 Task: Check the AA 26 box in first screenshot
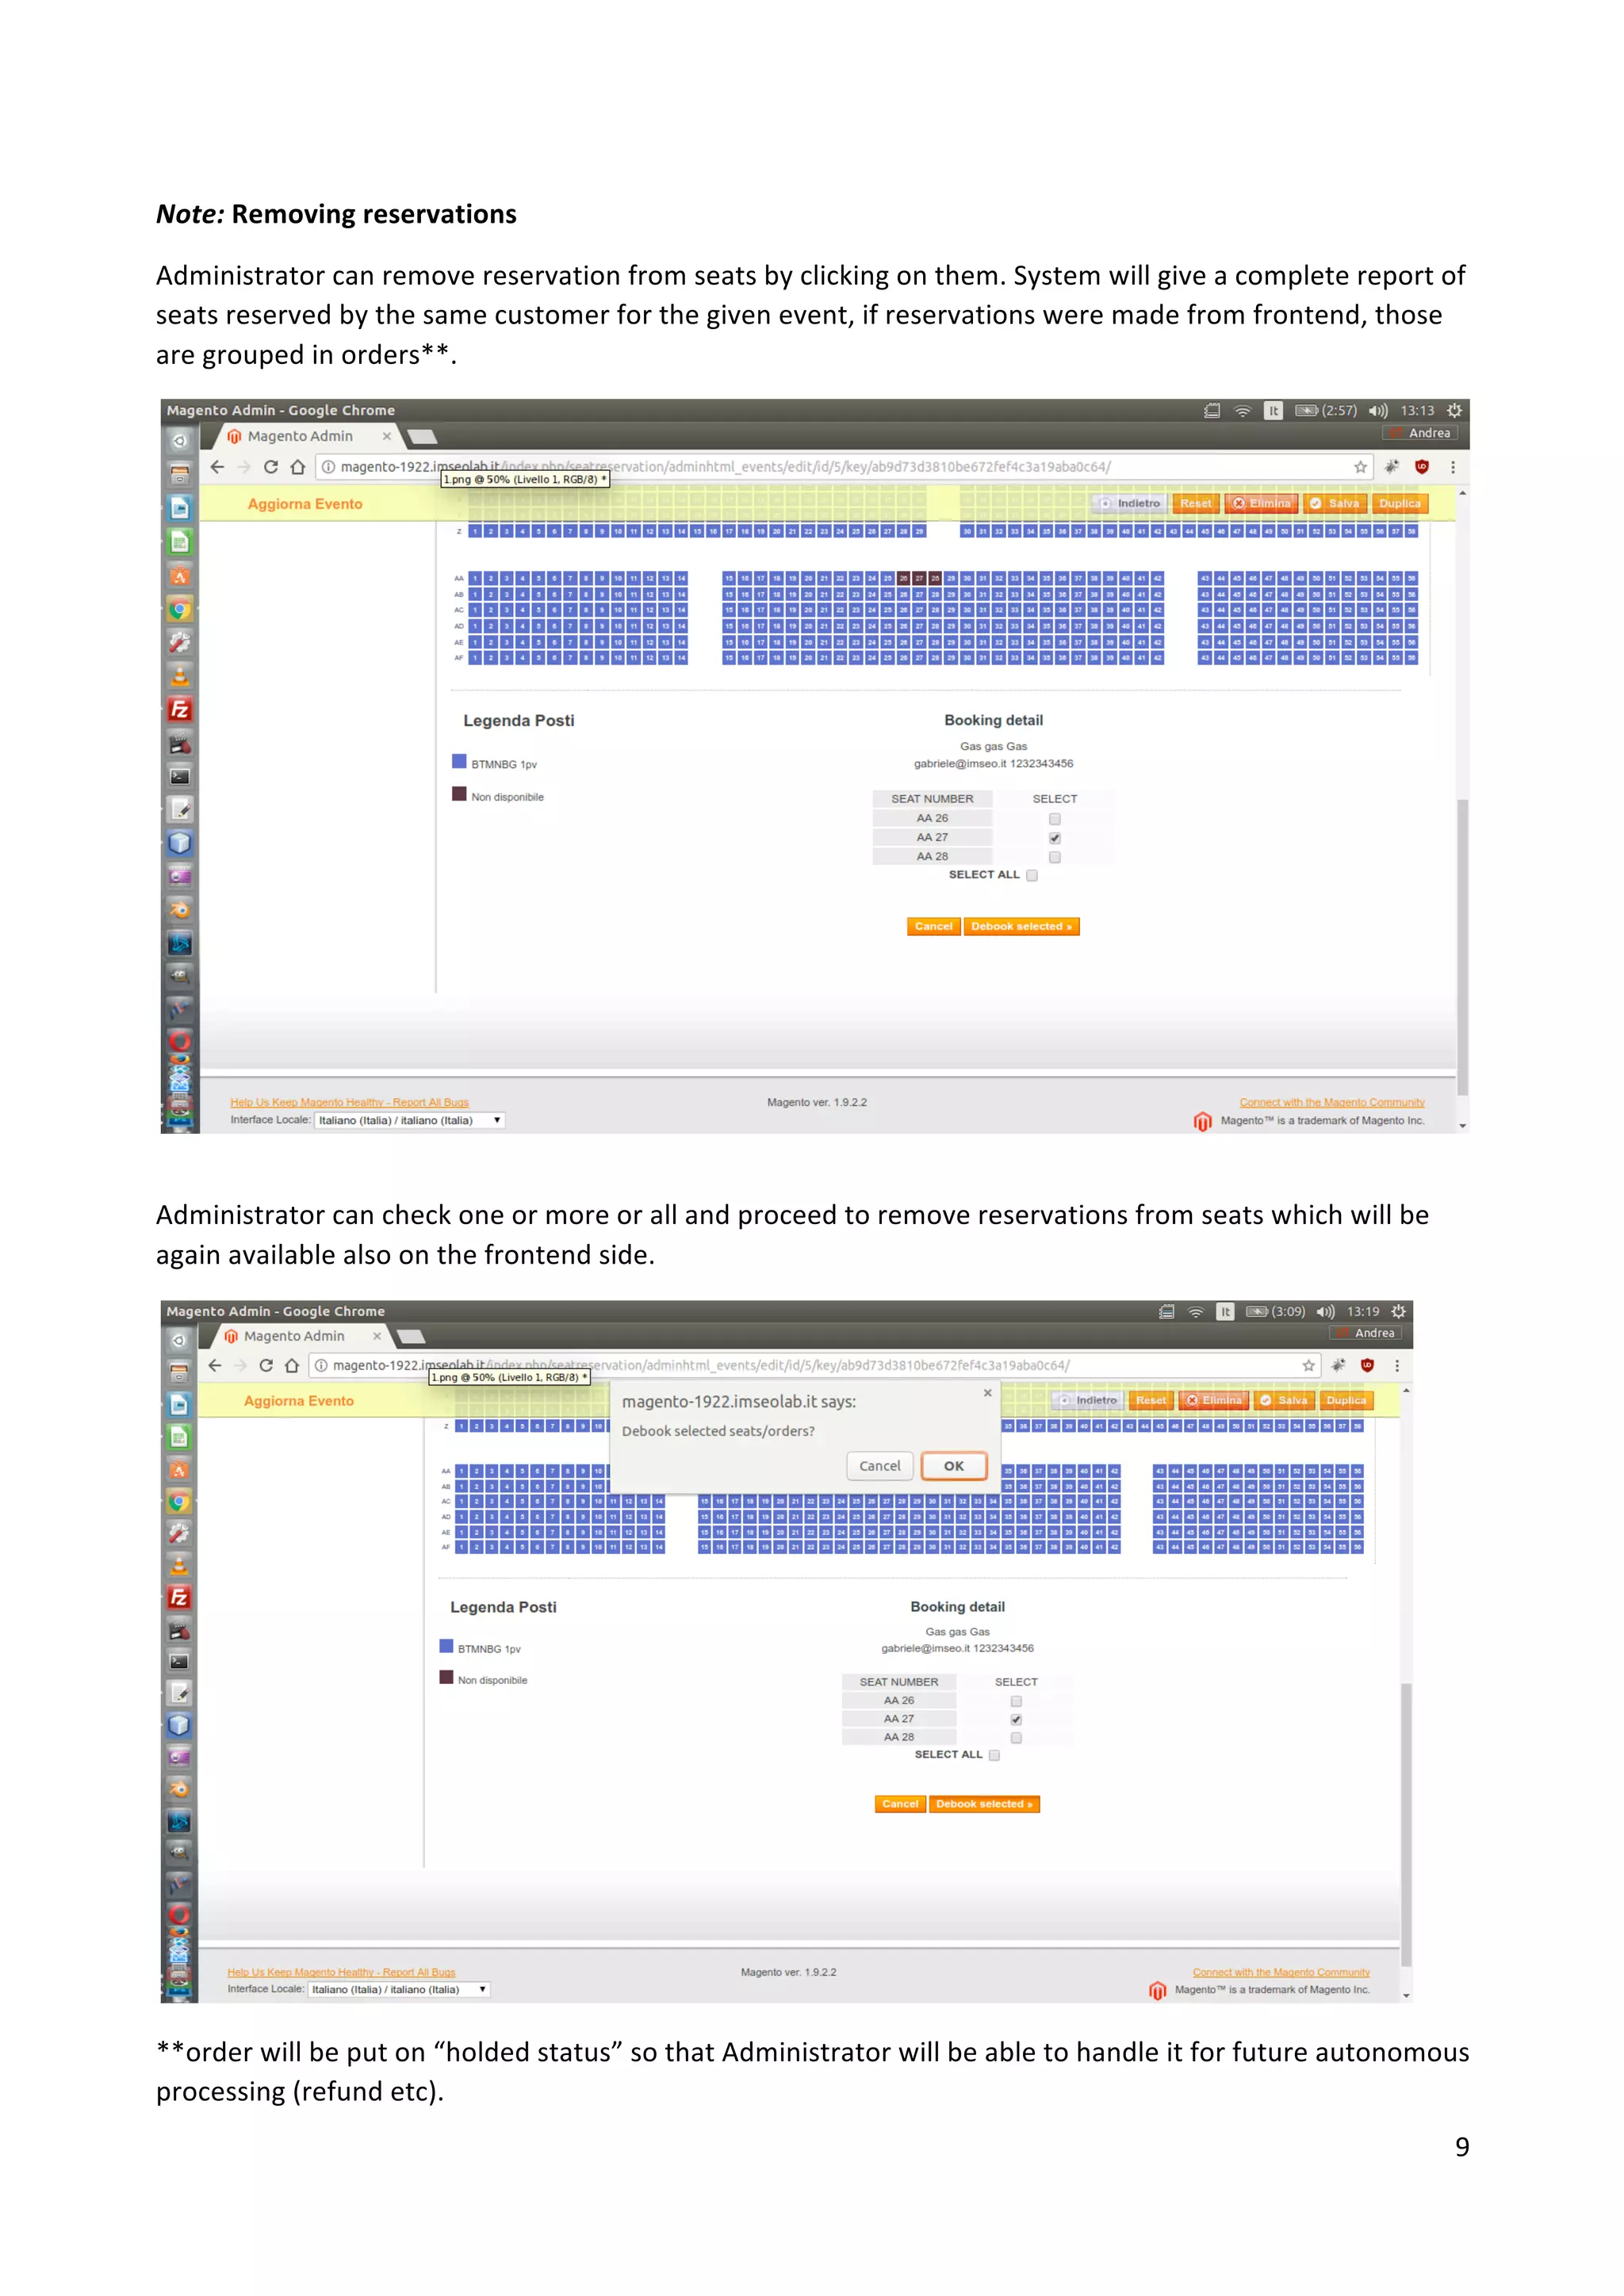pos(1054,819)
